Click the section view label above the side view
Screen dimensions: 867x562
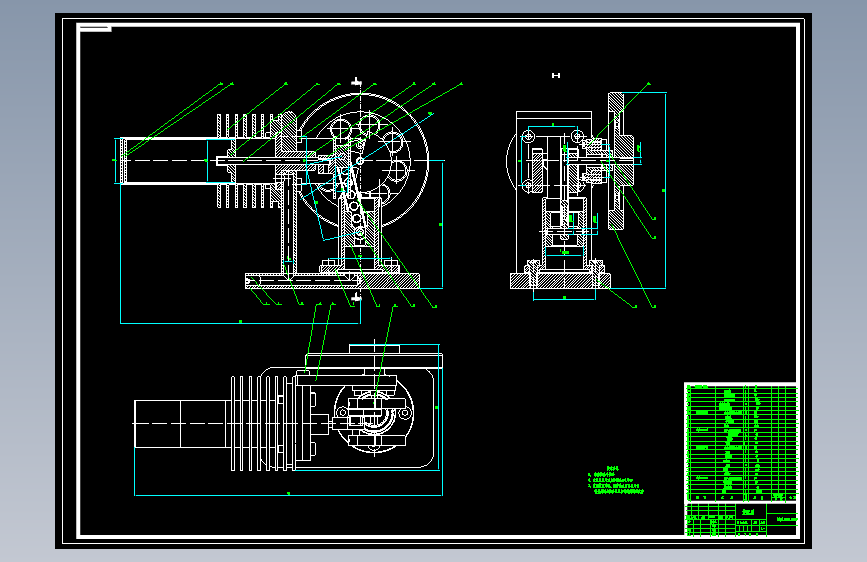[x=556, y=75]
